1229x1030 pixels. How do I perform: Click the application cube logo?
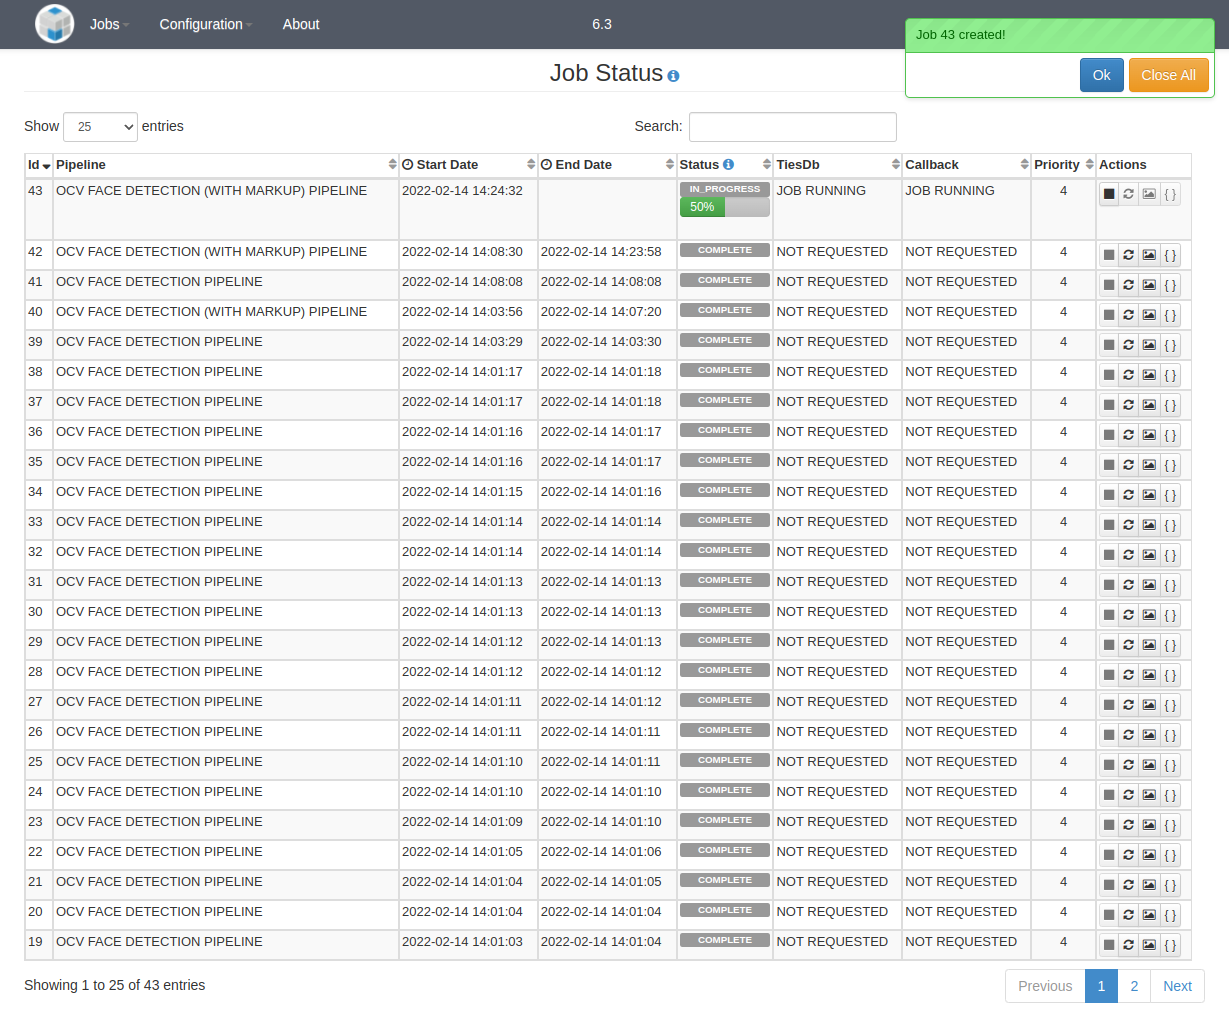coord(55,24)
